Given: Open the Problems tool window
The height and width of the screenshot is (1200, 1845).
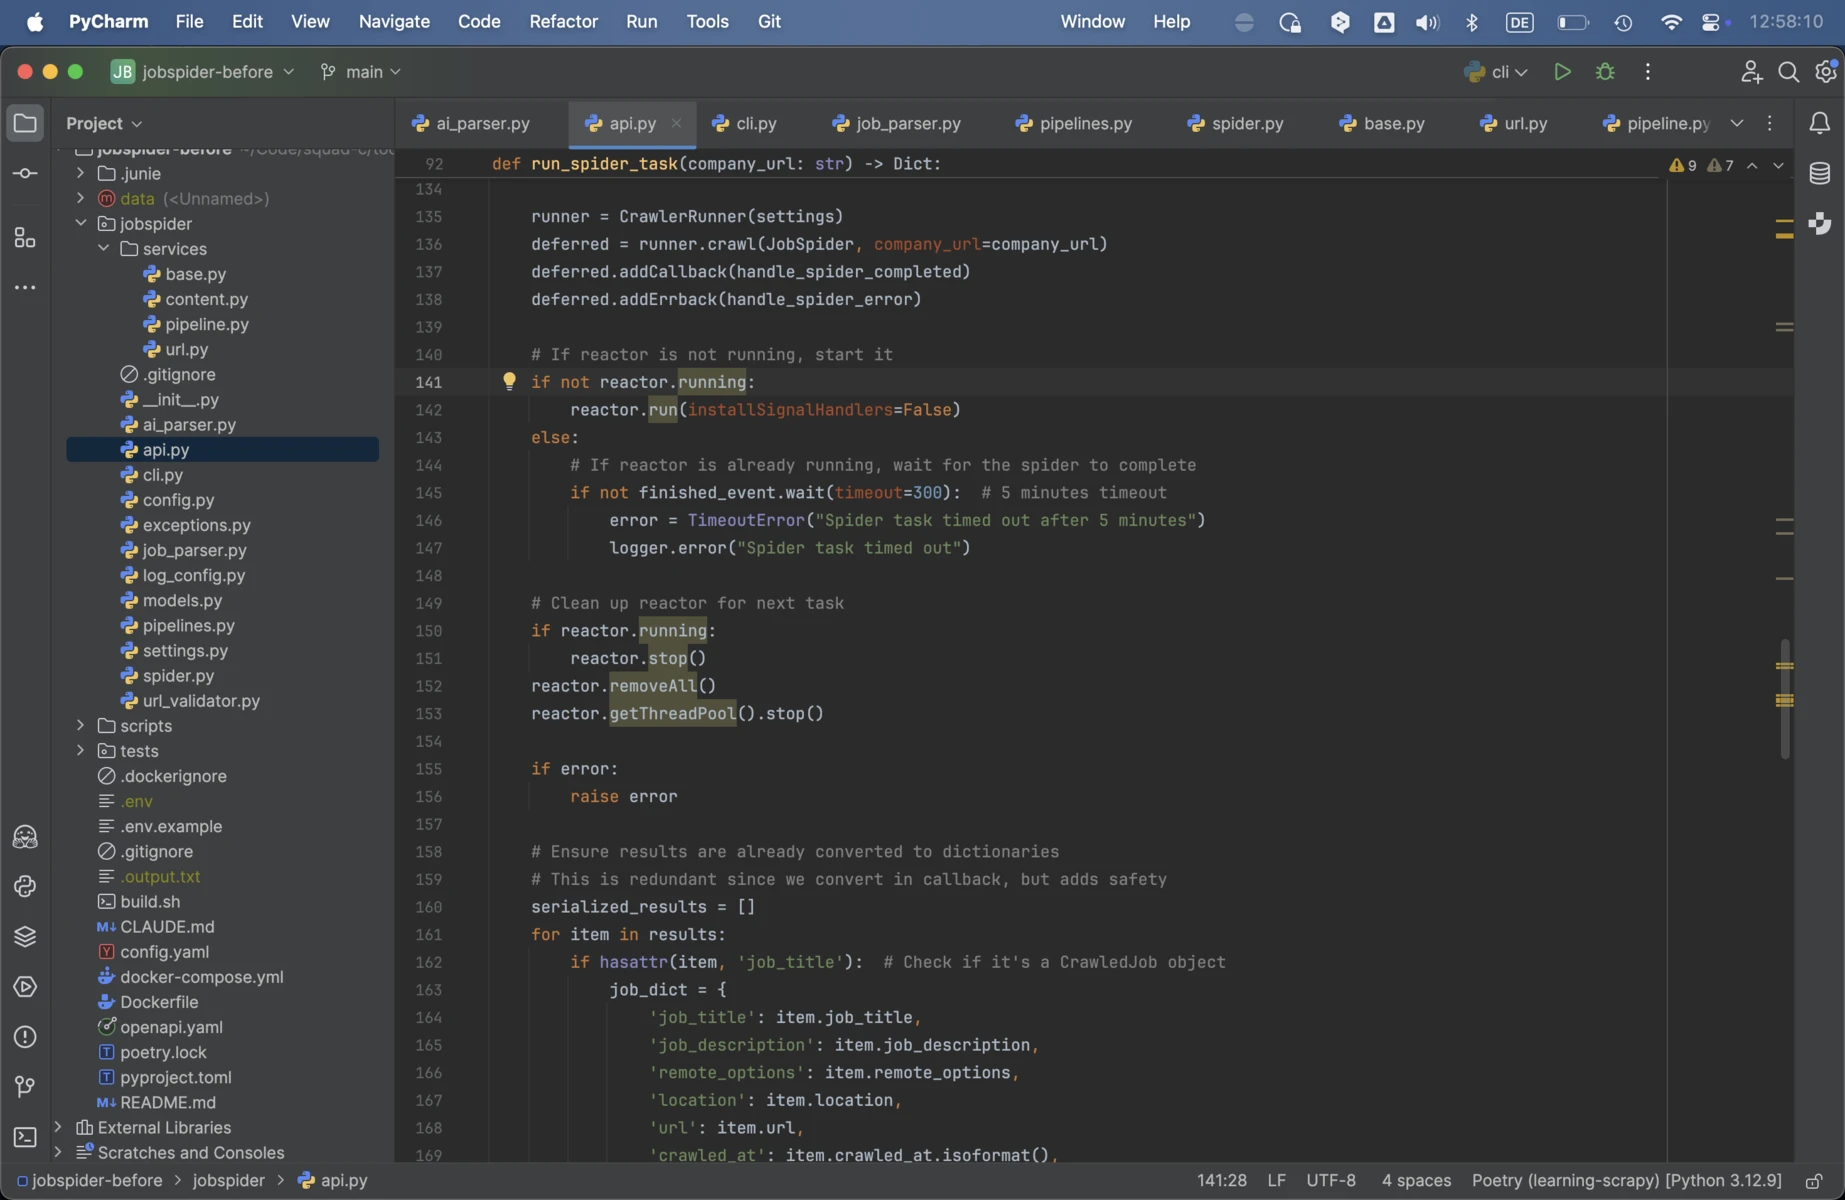Looking at the screenshot, I should coord(25,1037).
